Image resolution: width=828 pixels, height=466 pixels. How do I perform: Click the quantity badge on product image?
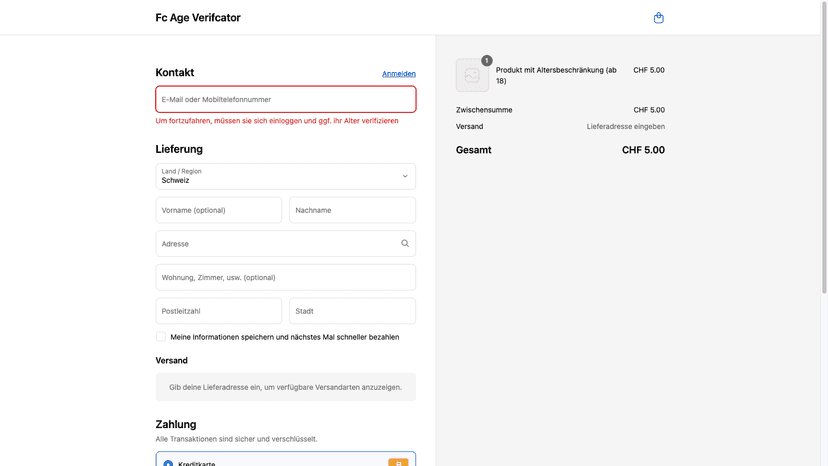click(x=487, y=61)
